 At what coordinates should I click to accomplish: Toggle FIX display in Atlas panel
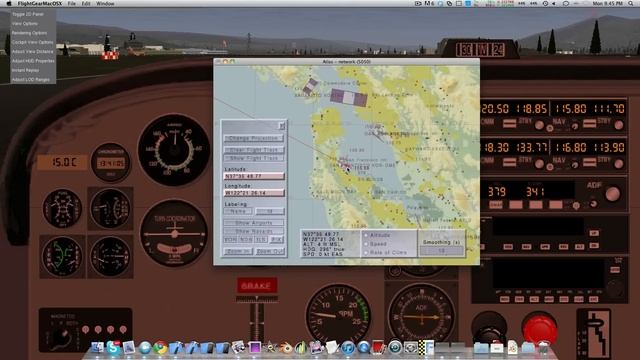click(x=276, y=240)
